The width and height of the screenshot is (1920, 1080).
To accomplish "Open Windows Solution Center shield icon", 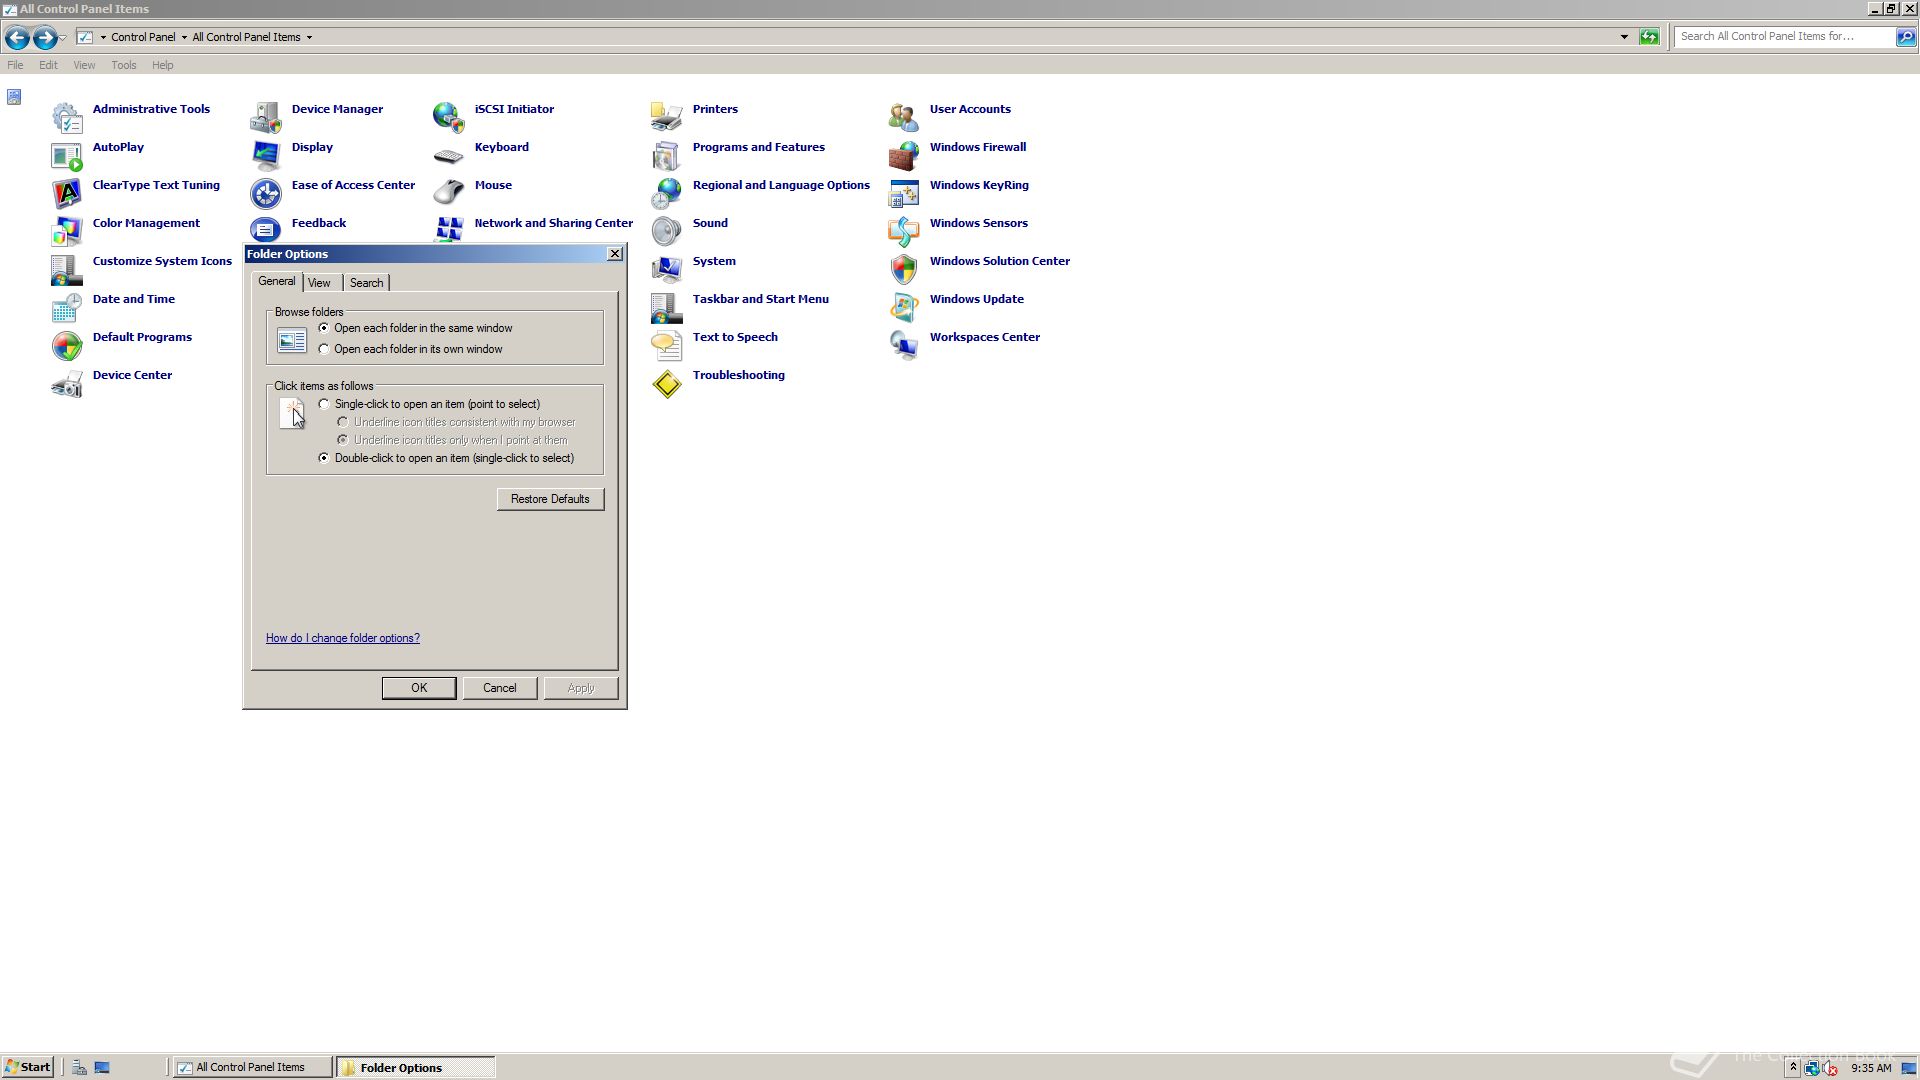I will pyautogui.click(x=904, y=270).
